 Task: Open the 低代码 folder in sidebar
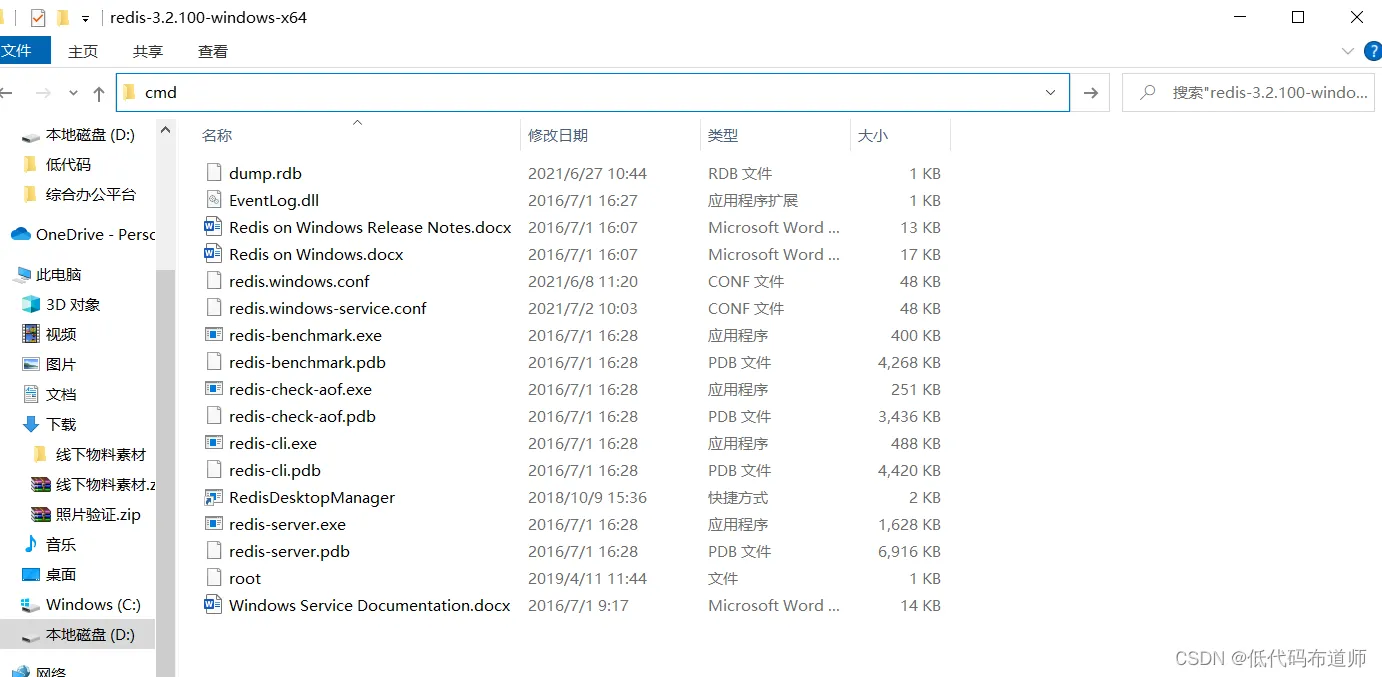coord(58,164)
